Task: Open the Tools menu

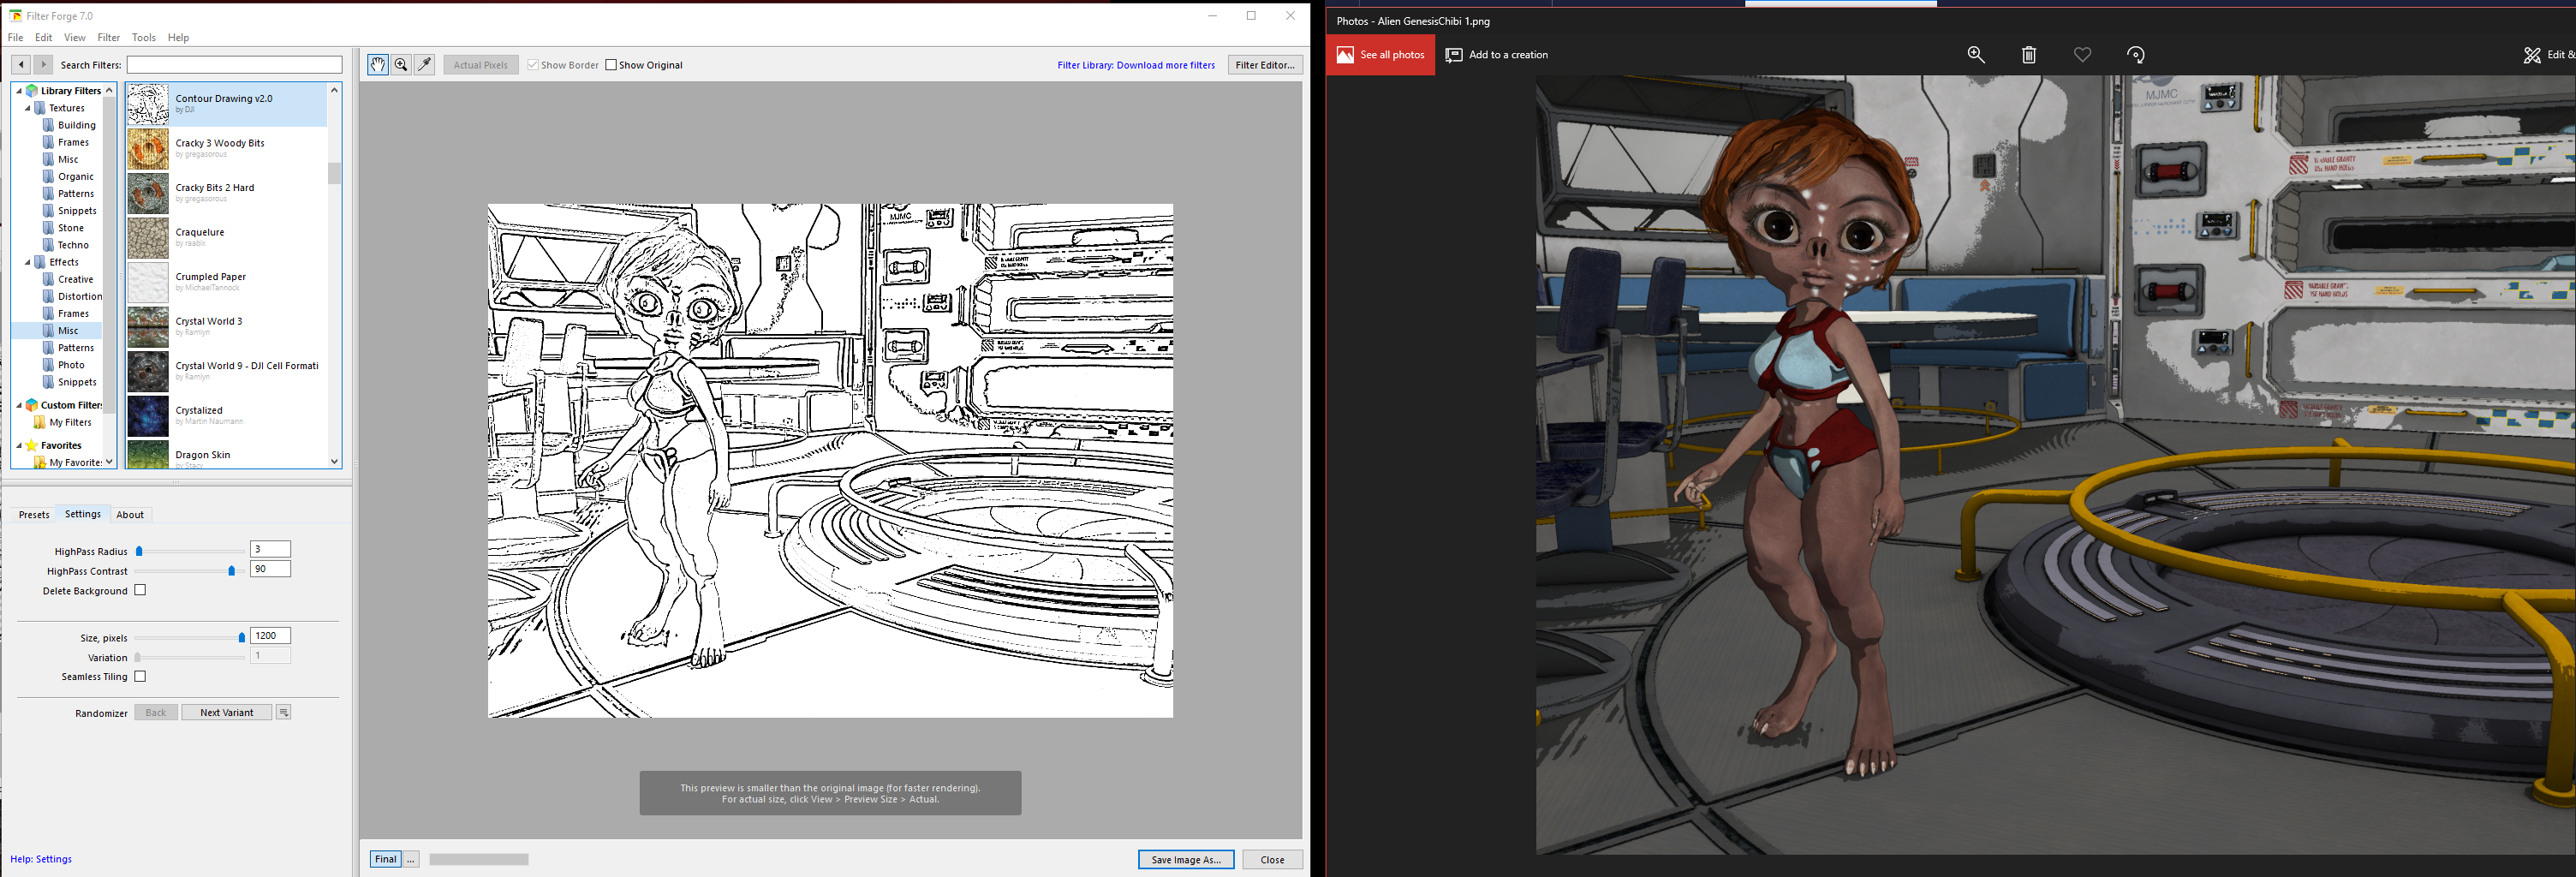Action: tap(144, 38)
